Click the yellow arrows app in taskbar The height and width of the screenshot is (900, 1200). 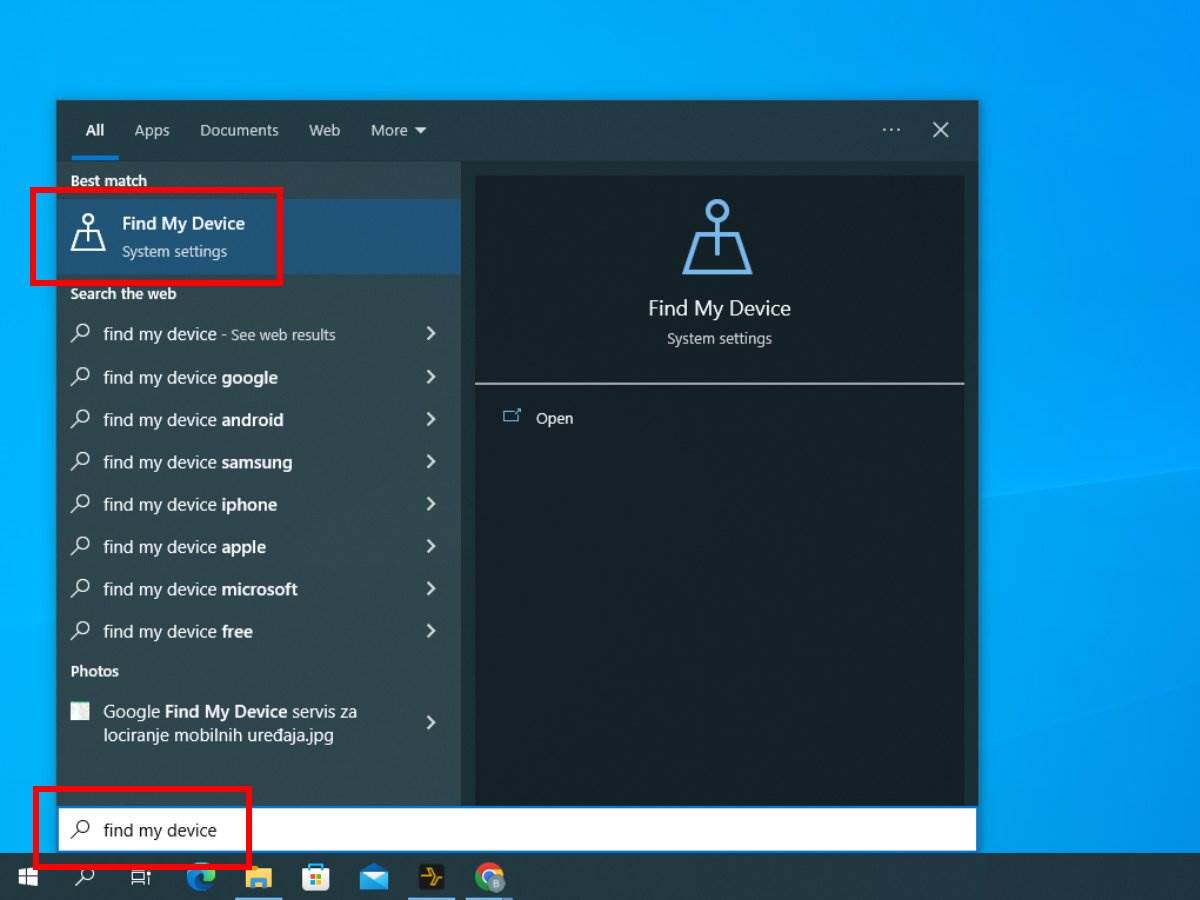[431, 877]
